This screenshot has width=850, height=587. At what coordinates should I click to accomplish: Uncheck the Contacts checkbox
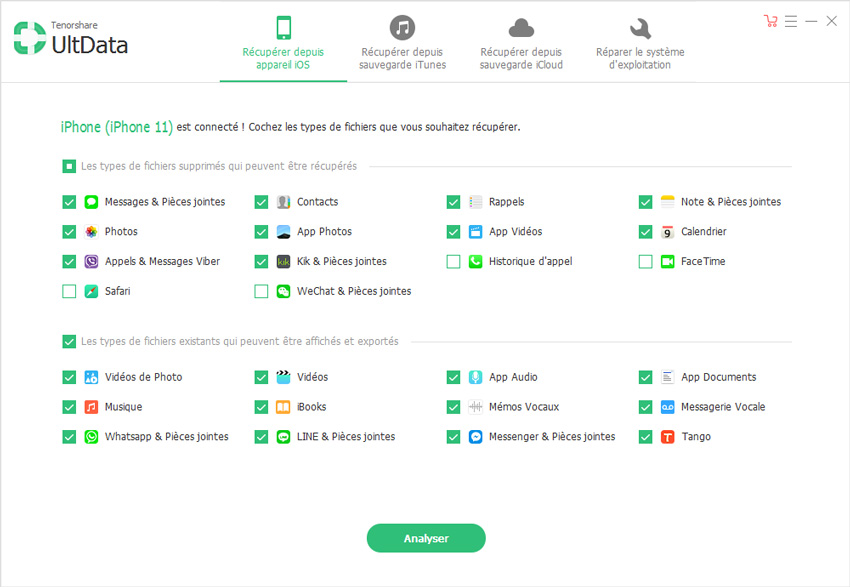click(261, 202)
